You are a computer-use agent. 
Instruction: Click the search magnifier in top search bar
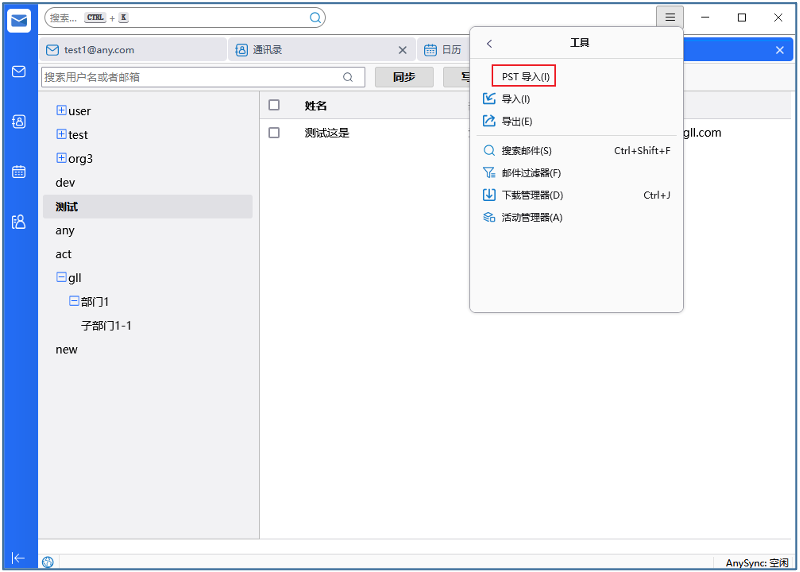point(315,18)
